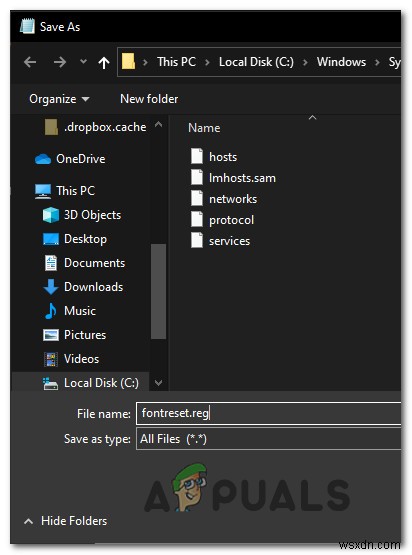Select the networks file
The image size is (412, 555).
(x=233, y=199)
